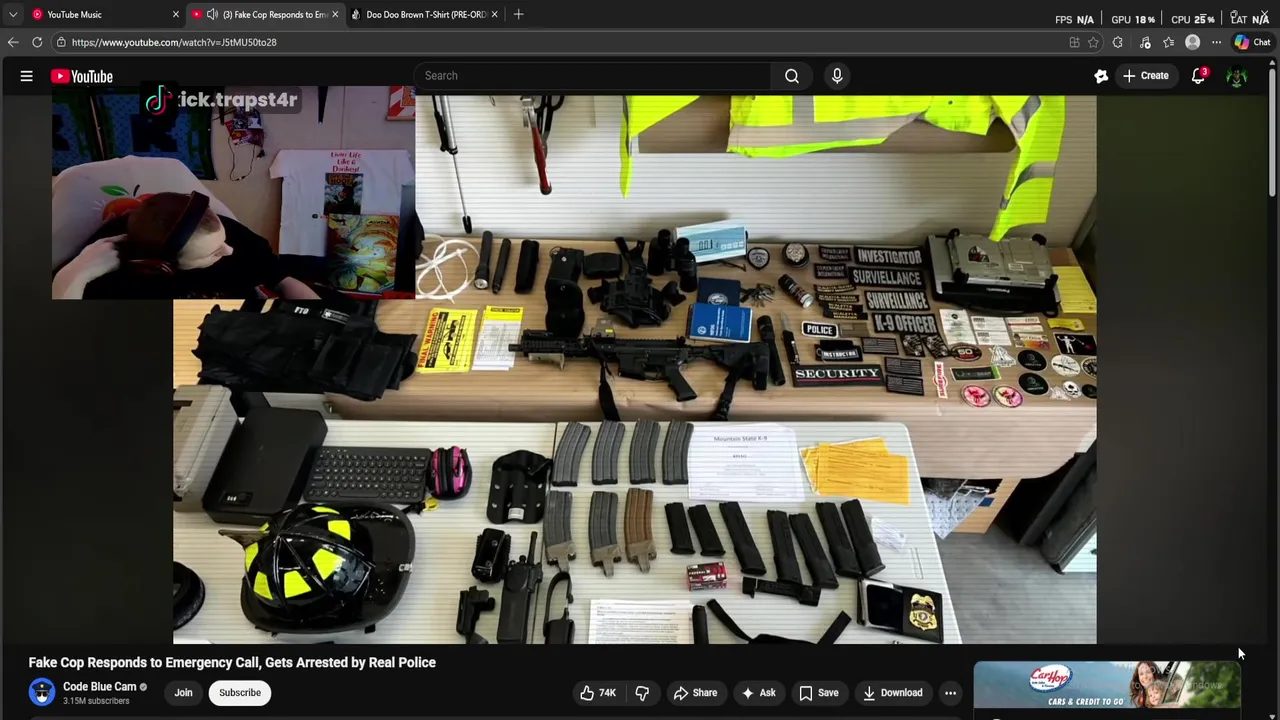This screenshot has width=1280, height=720.
Task: Open more actions three-dot menu
Action: point(950,692)
